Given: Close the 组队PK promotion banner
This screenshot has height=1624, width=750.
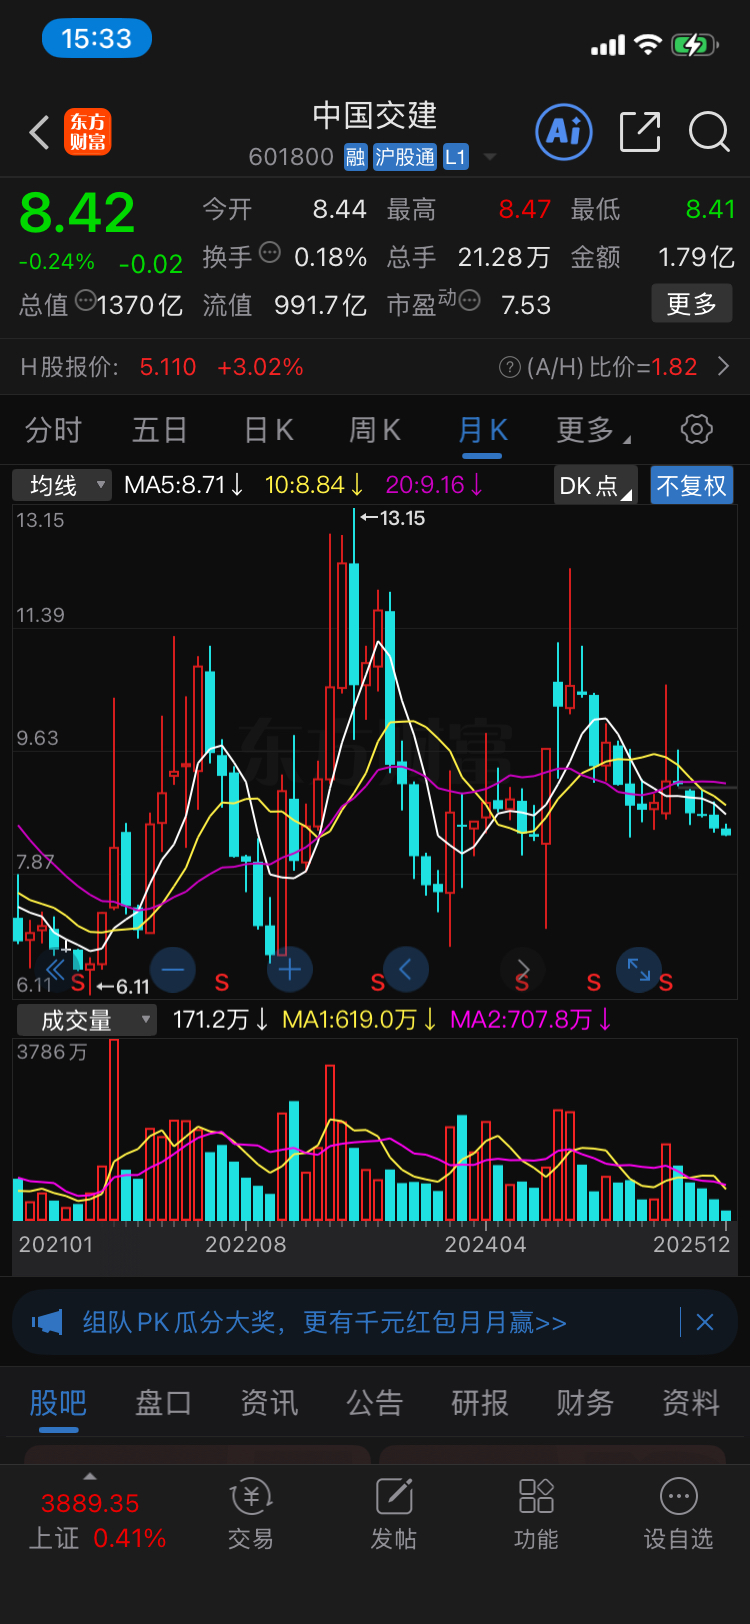Looking at the screenshot, I should (705, 1322).
